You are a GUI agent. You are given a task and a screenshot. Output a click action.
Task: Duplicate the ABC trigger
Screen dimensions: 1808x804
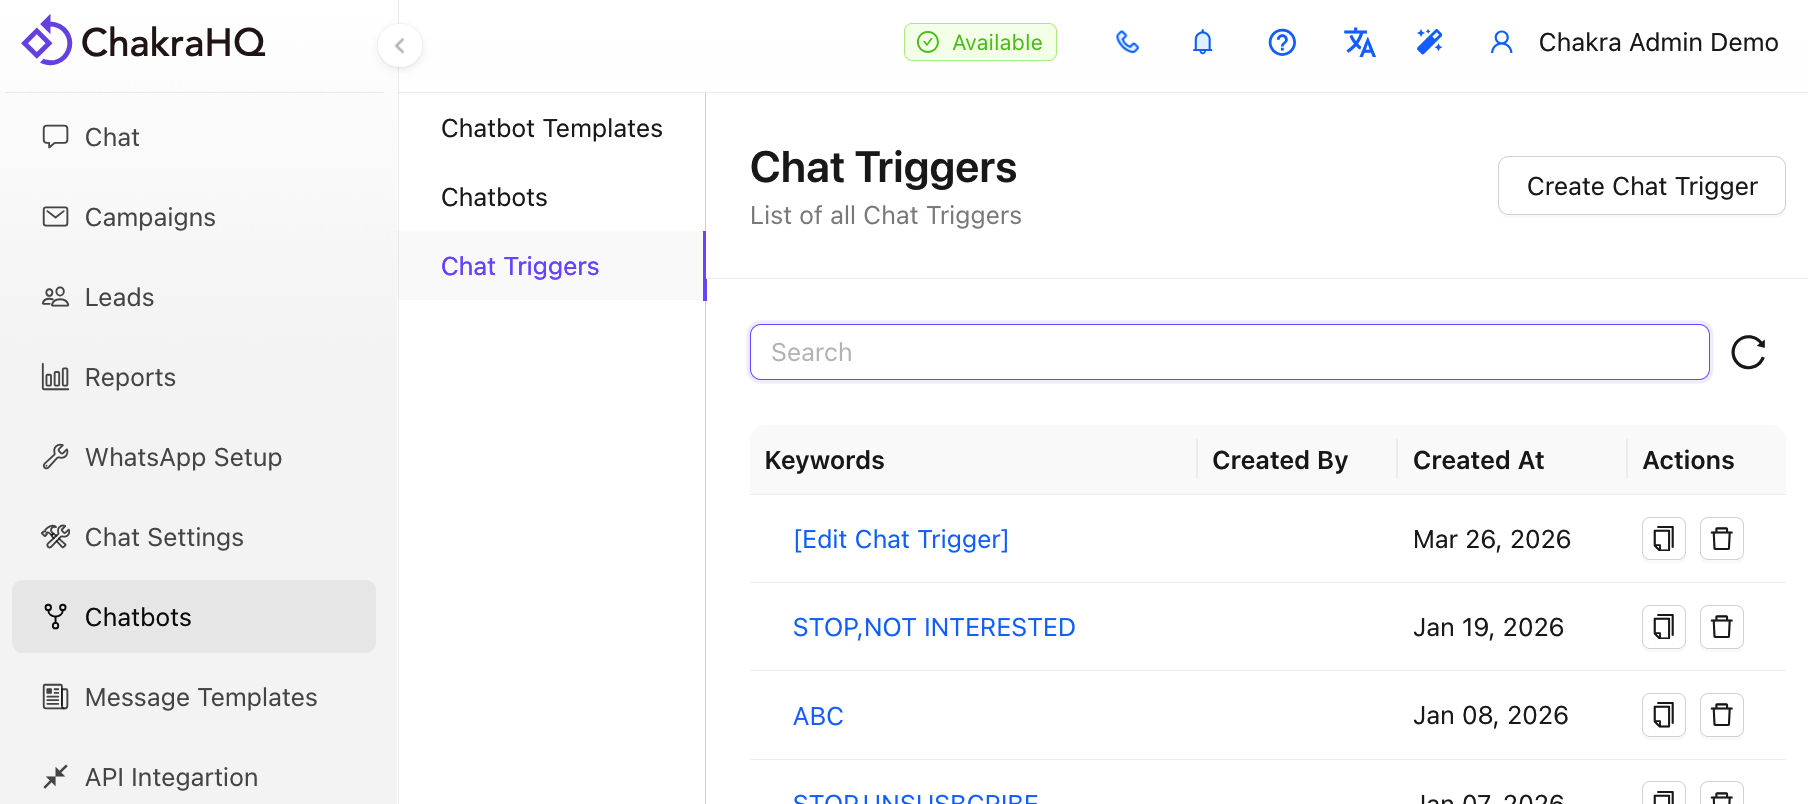point(1664,715)
